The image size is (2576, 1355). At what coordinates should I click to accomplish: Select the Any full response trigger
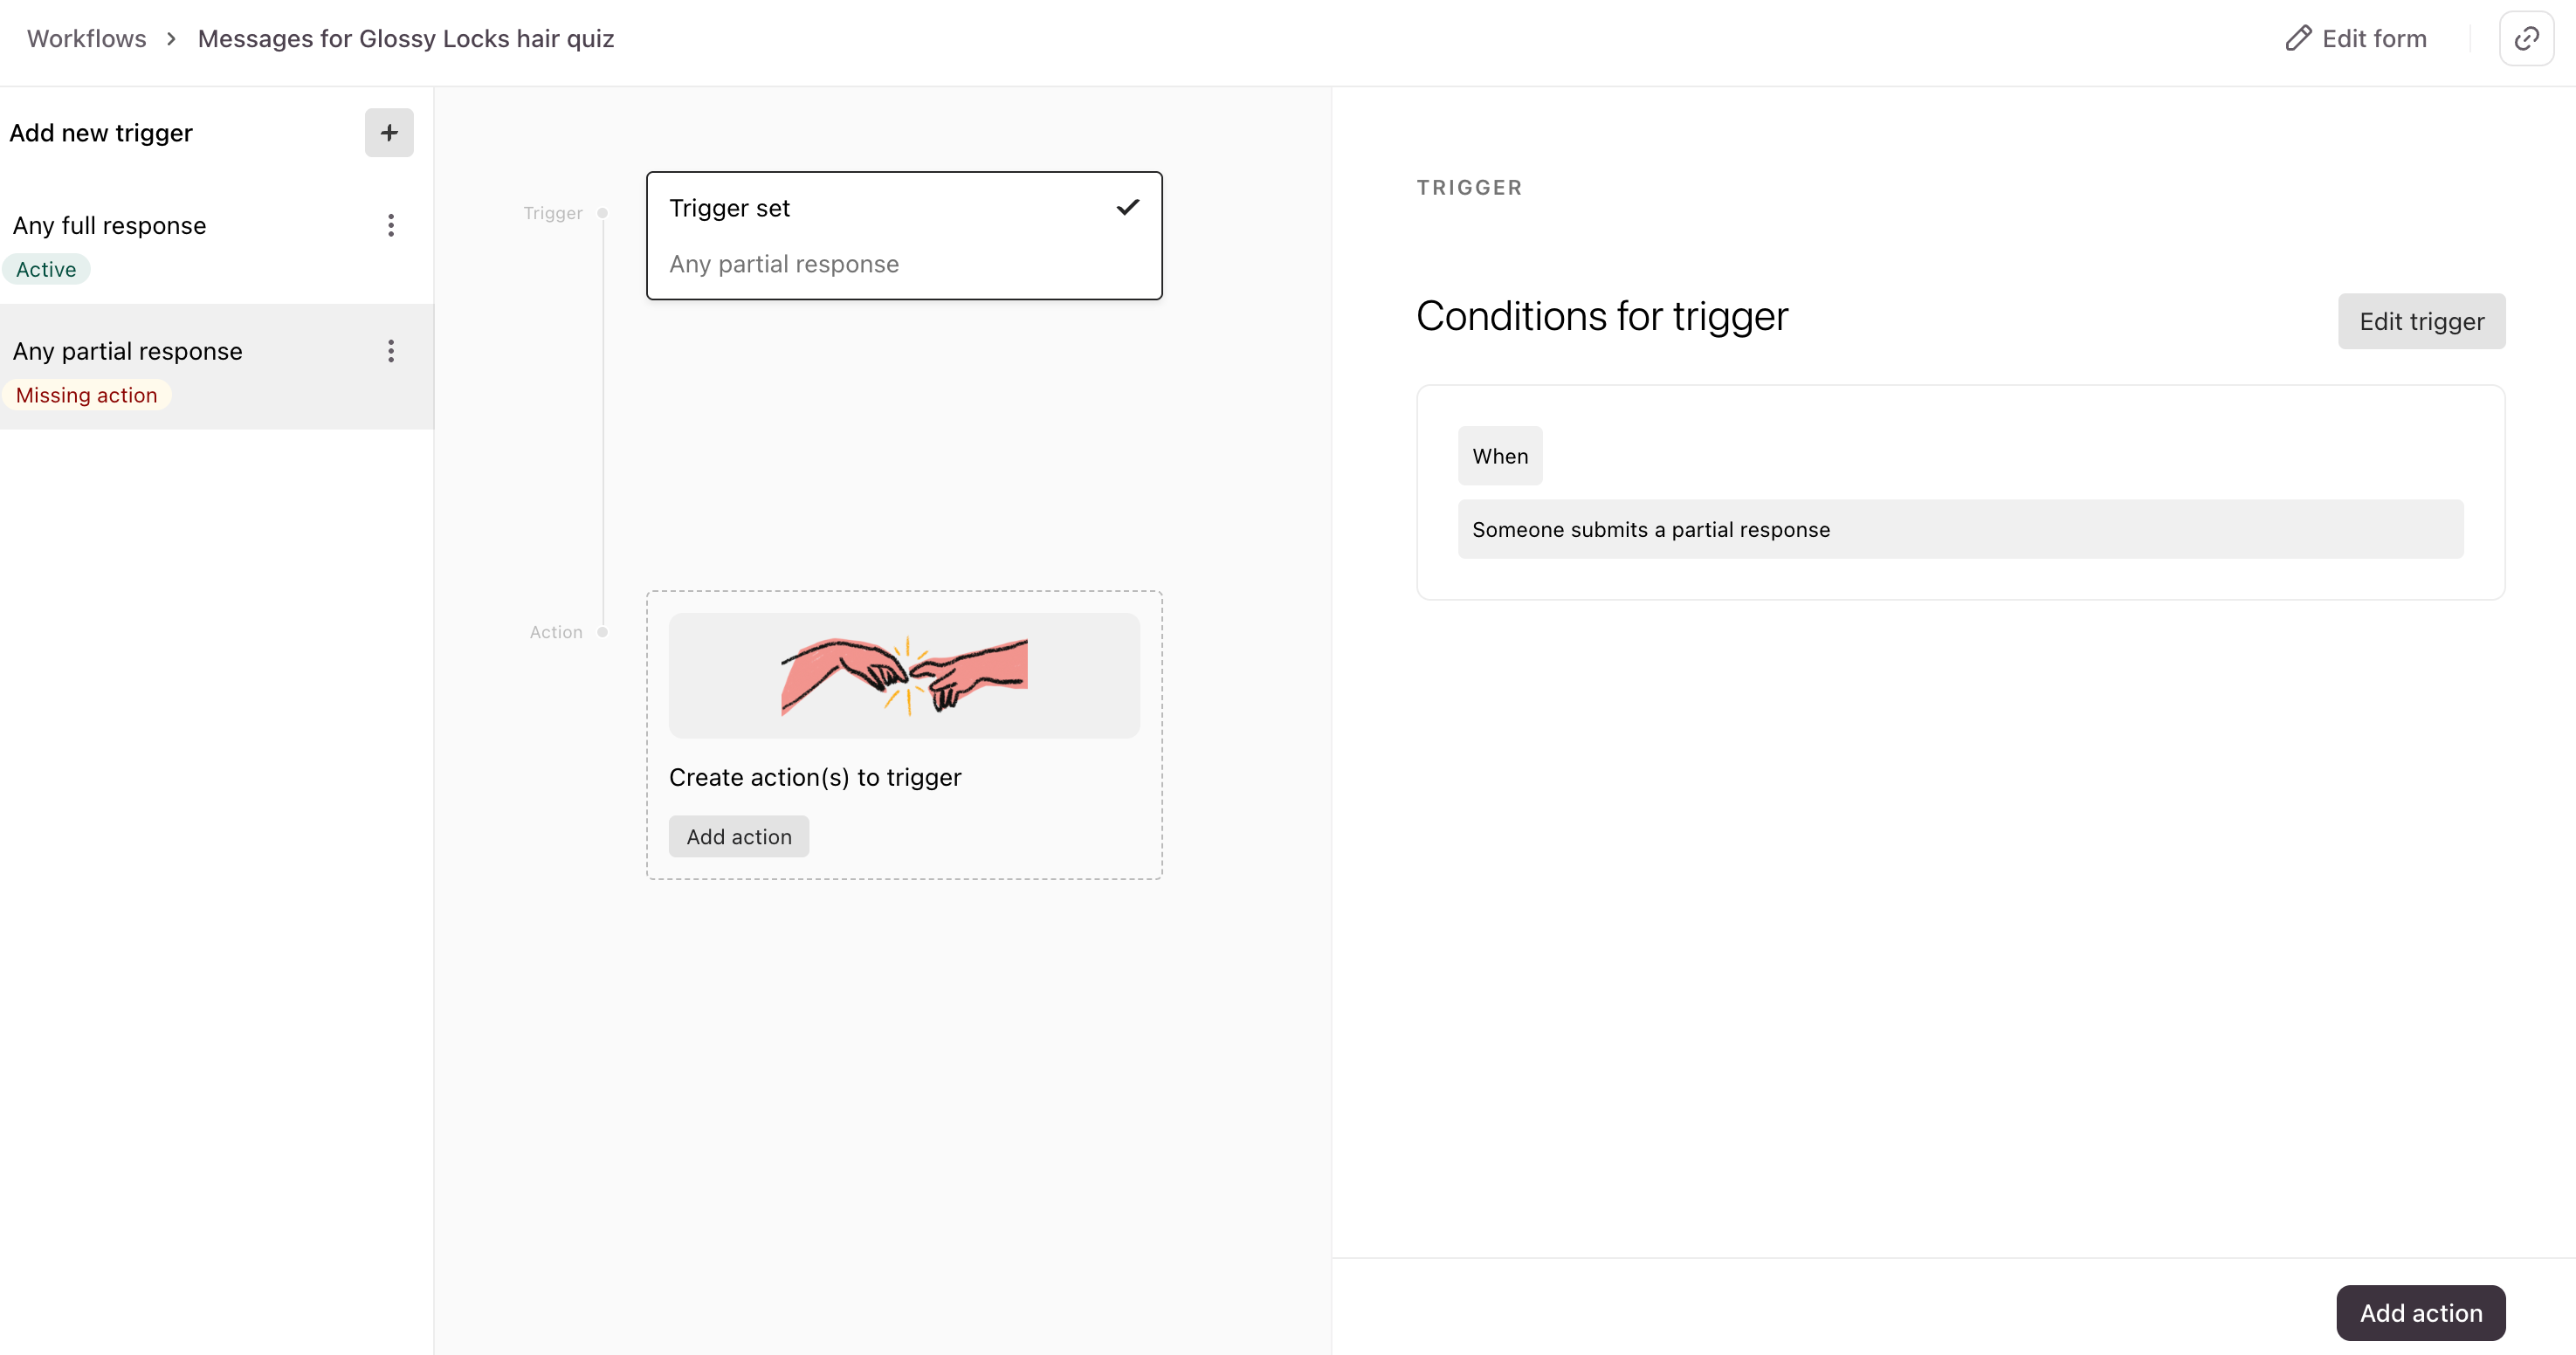110,226
